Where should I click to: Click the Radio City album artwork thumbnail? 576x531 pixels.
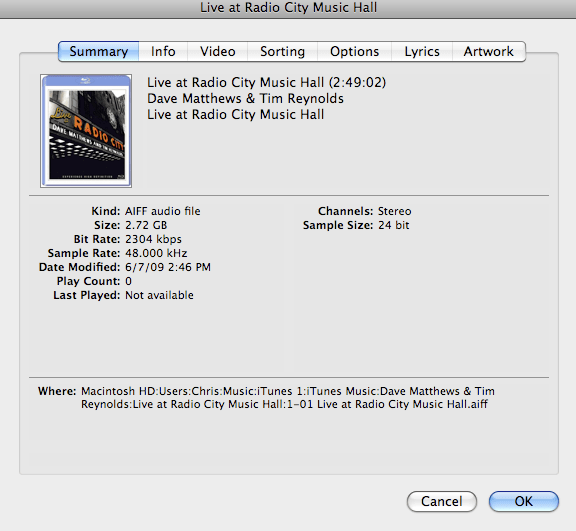(86, 131)
